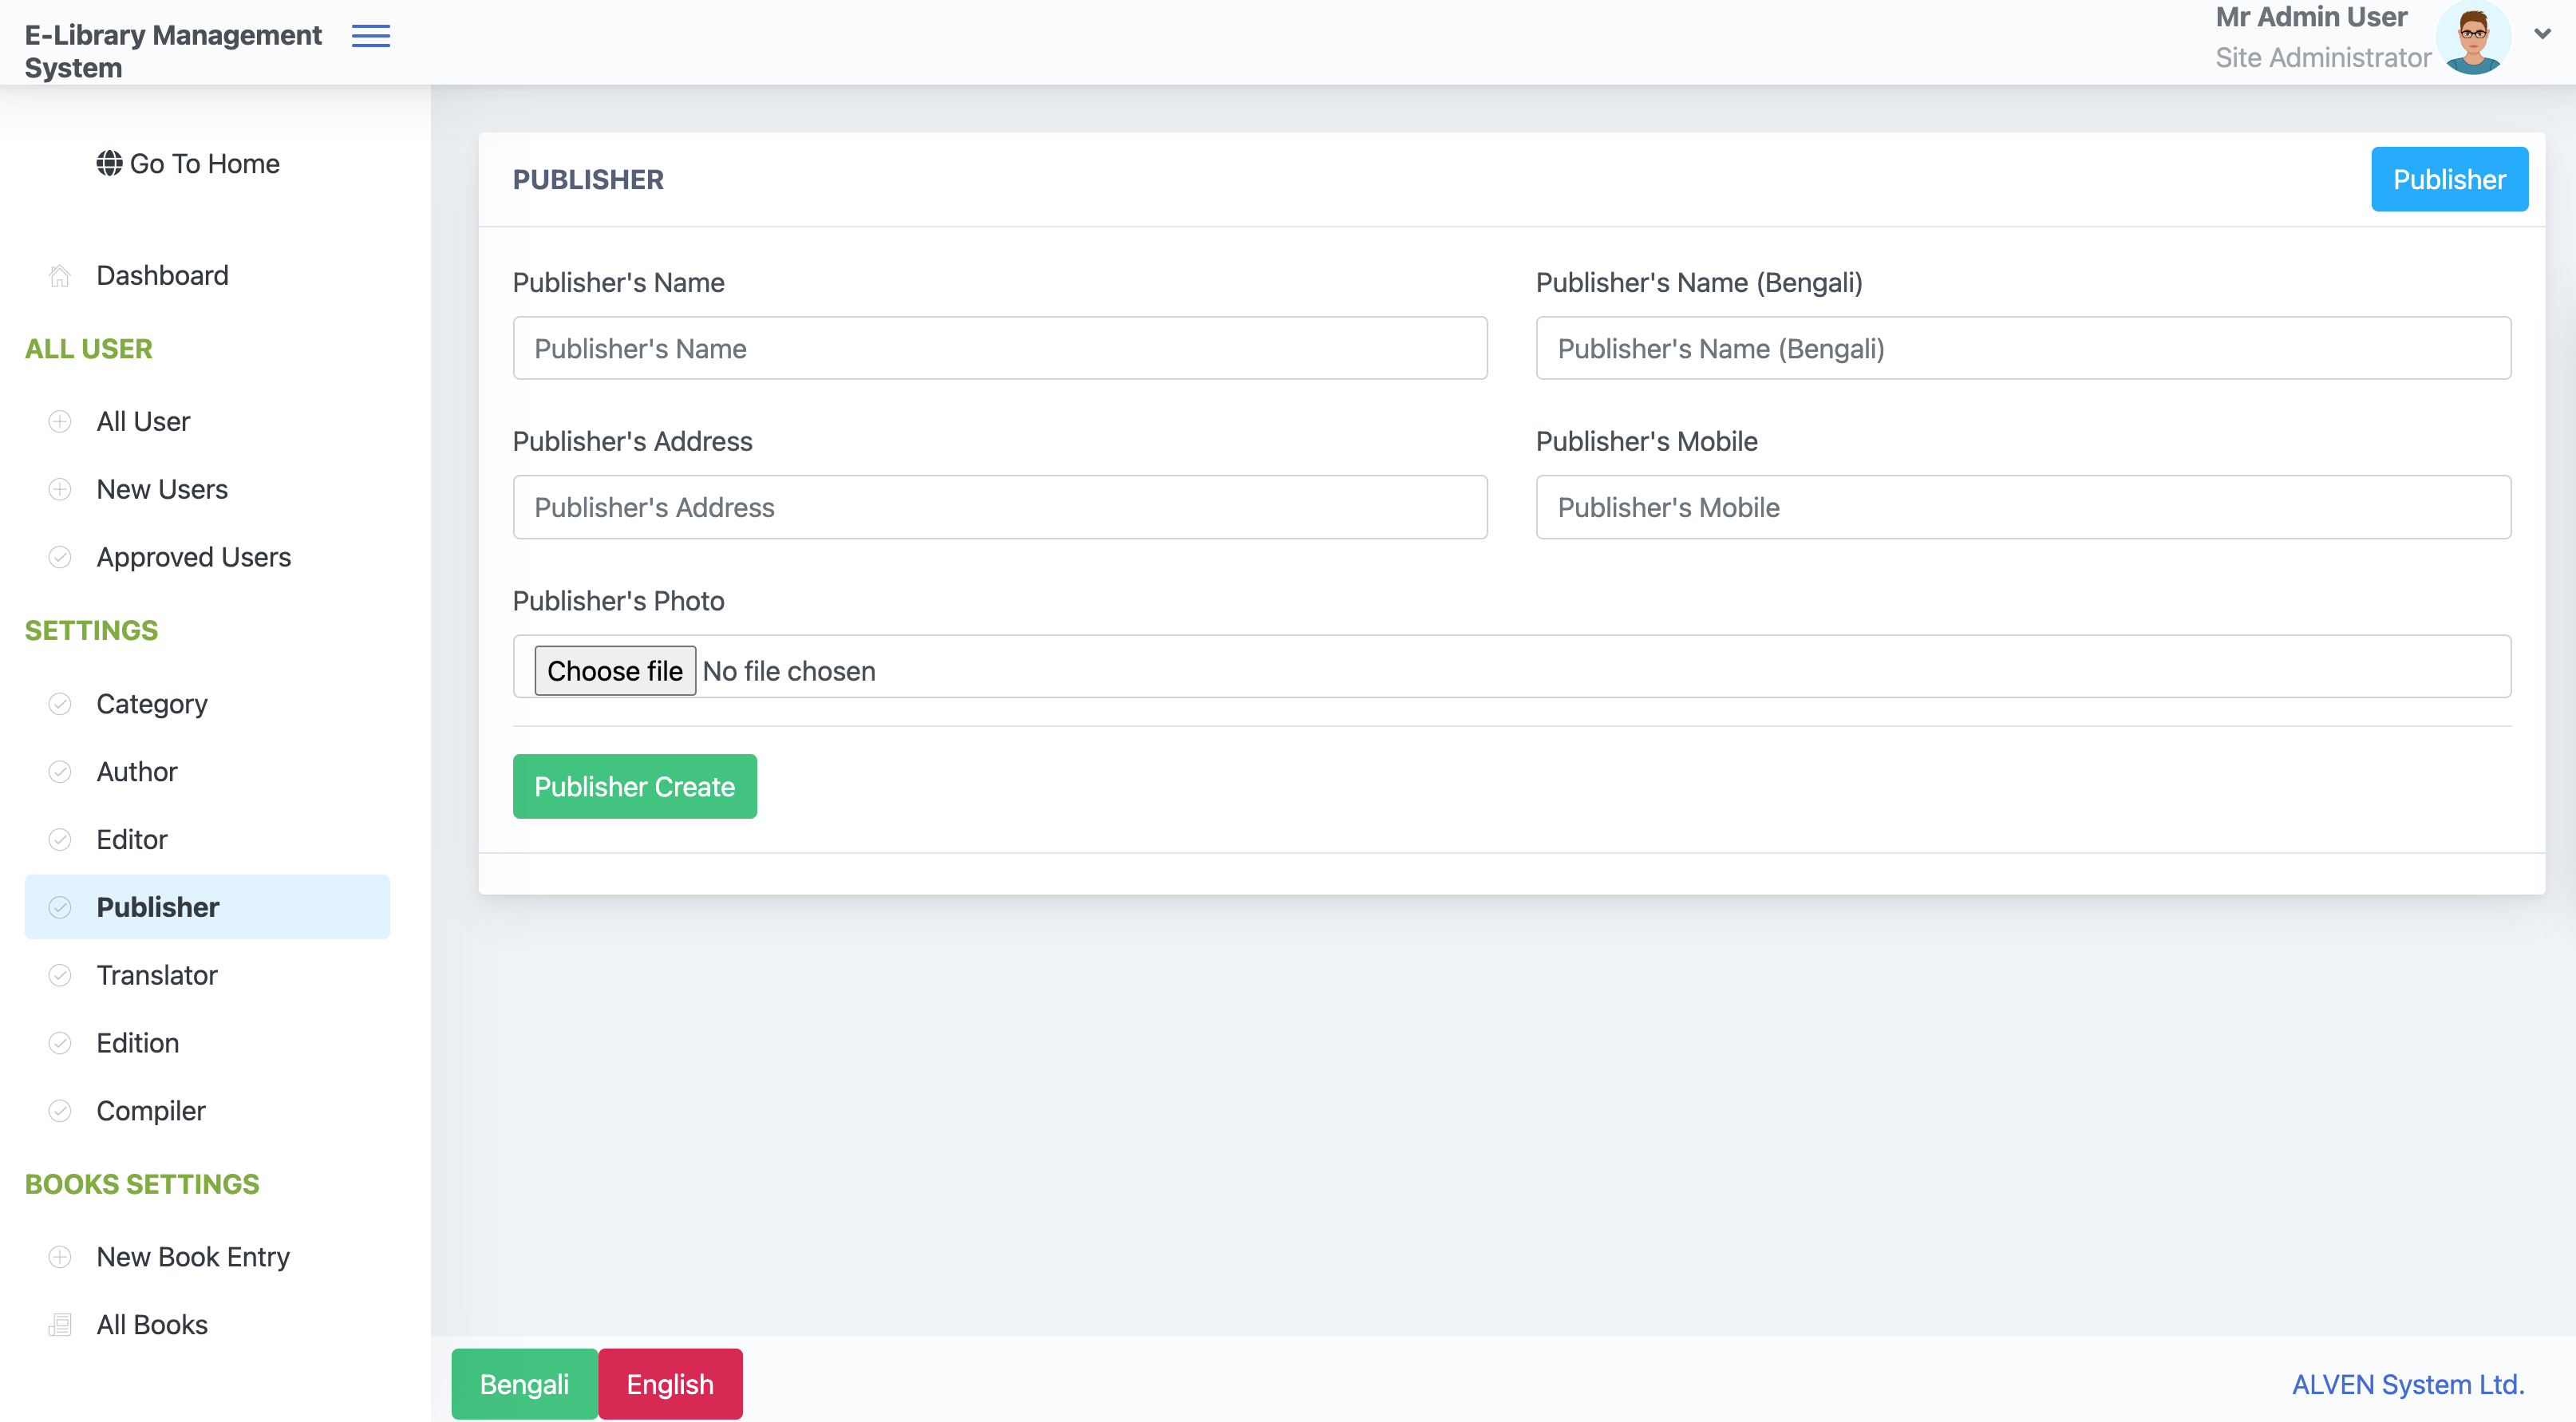The image size is (2576, 1422).
Task: Select the highlighted Publisher menu item
Action: [207, 907]
